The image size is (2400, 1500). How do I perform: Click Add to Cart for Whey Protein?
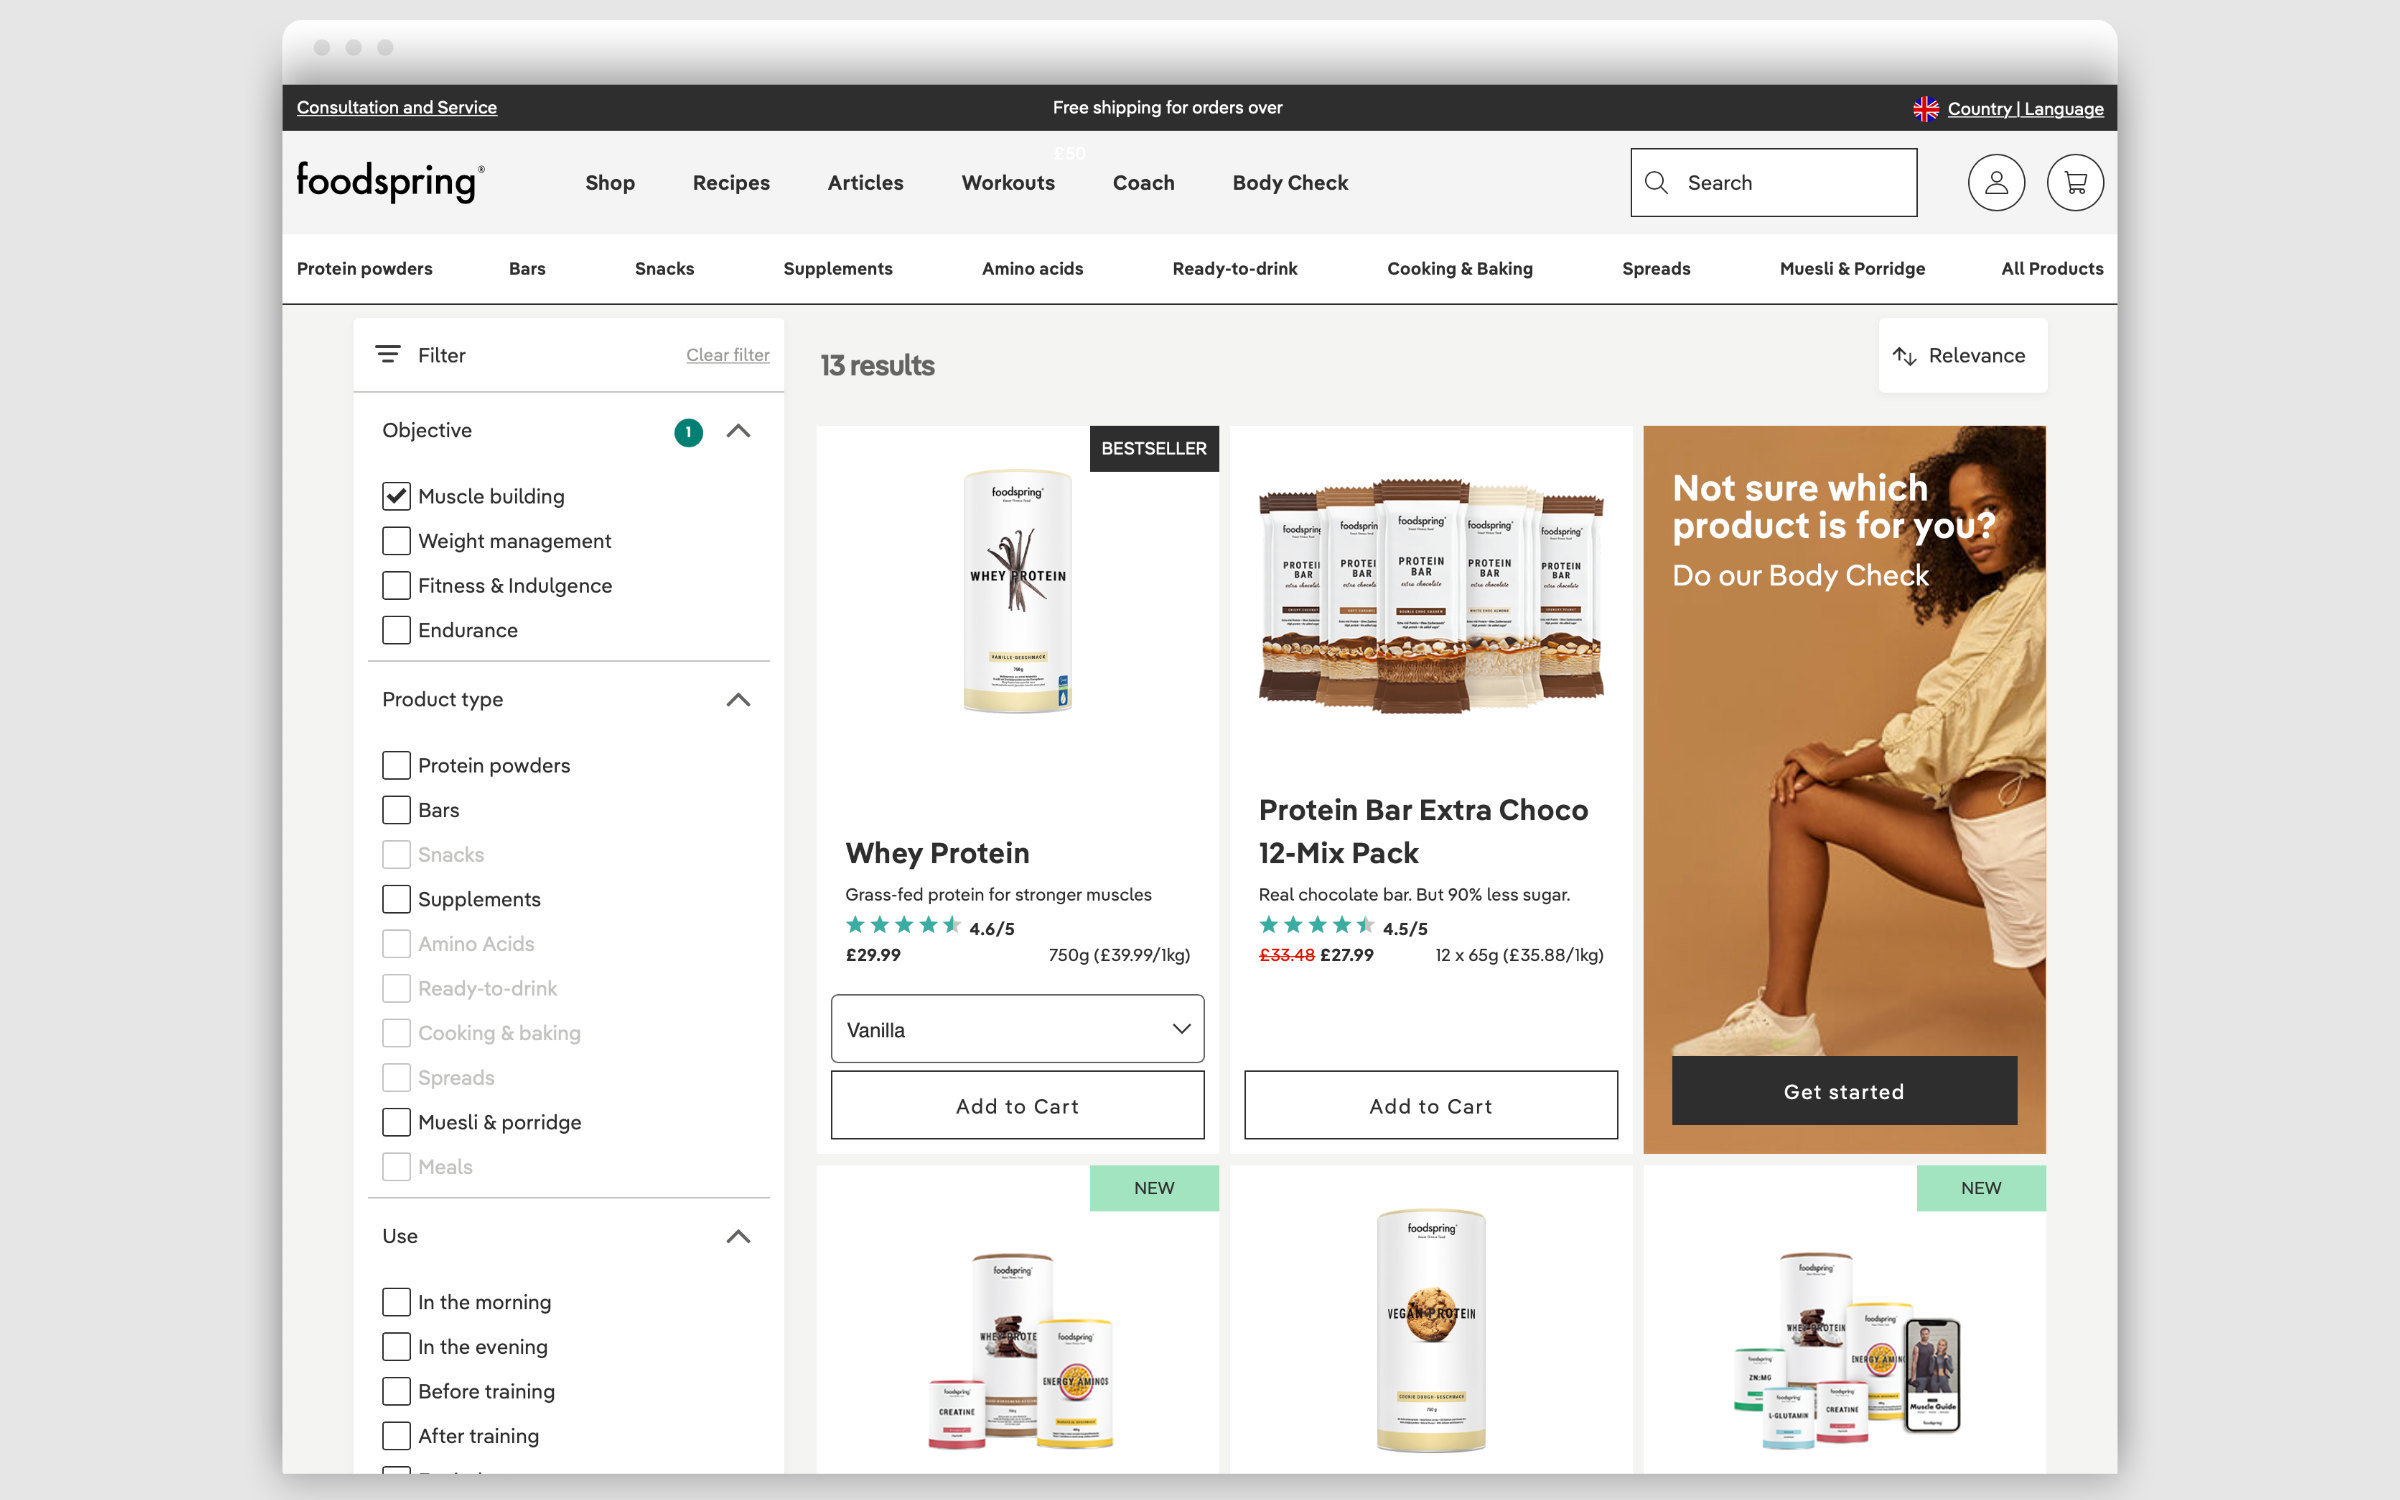click(x=1018, y=1106)
